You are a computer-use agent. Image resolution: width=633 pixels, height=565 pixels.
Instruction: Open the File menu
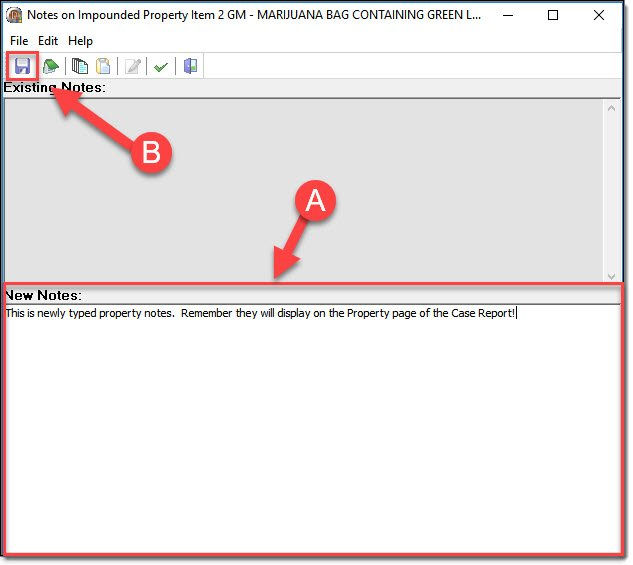[20, 41]
